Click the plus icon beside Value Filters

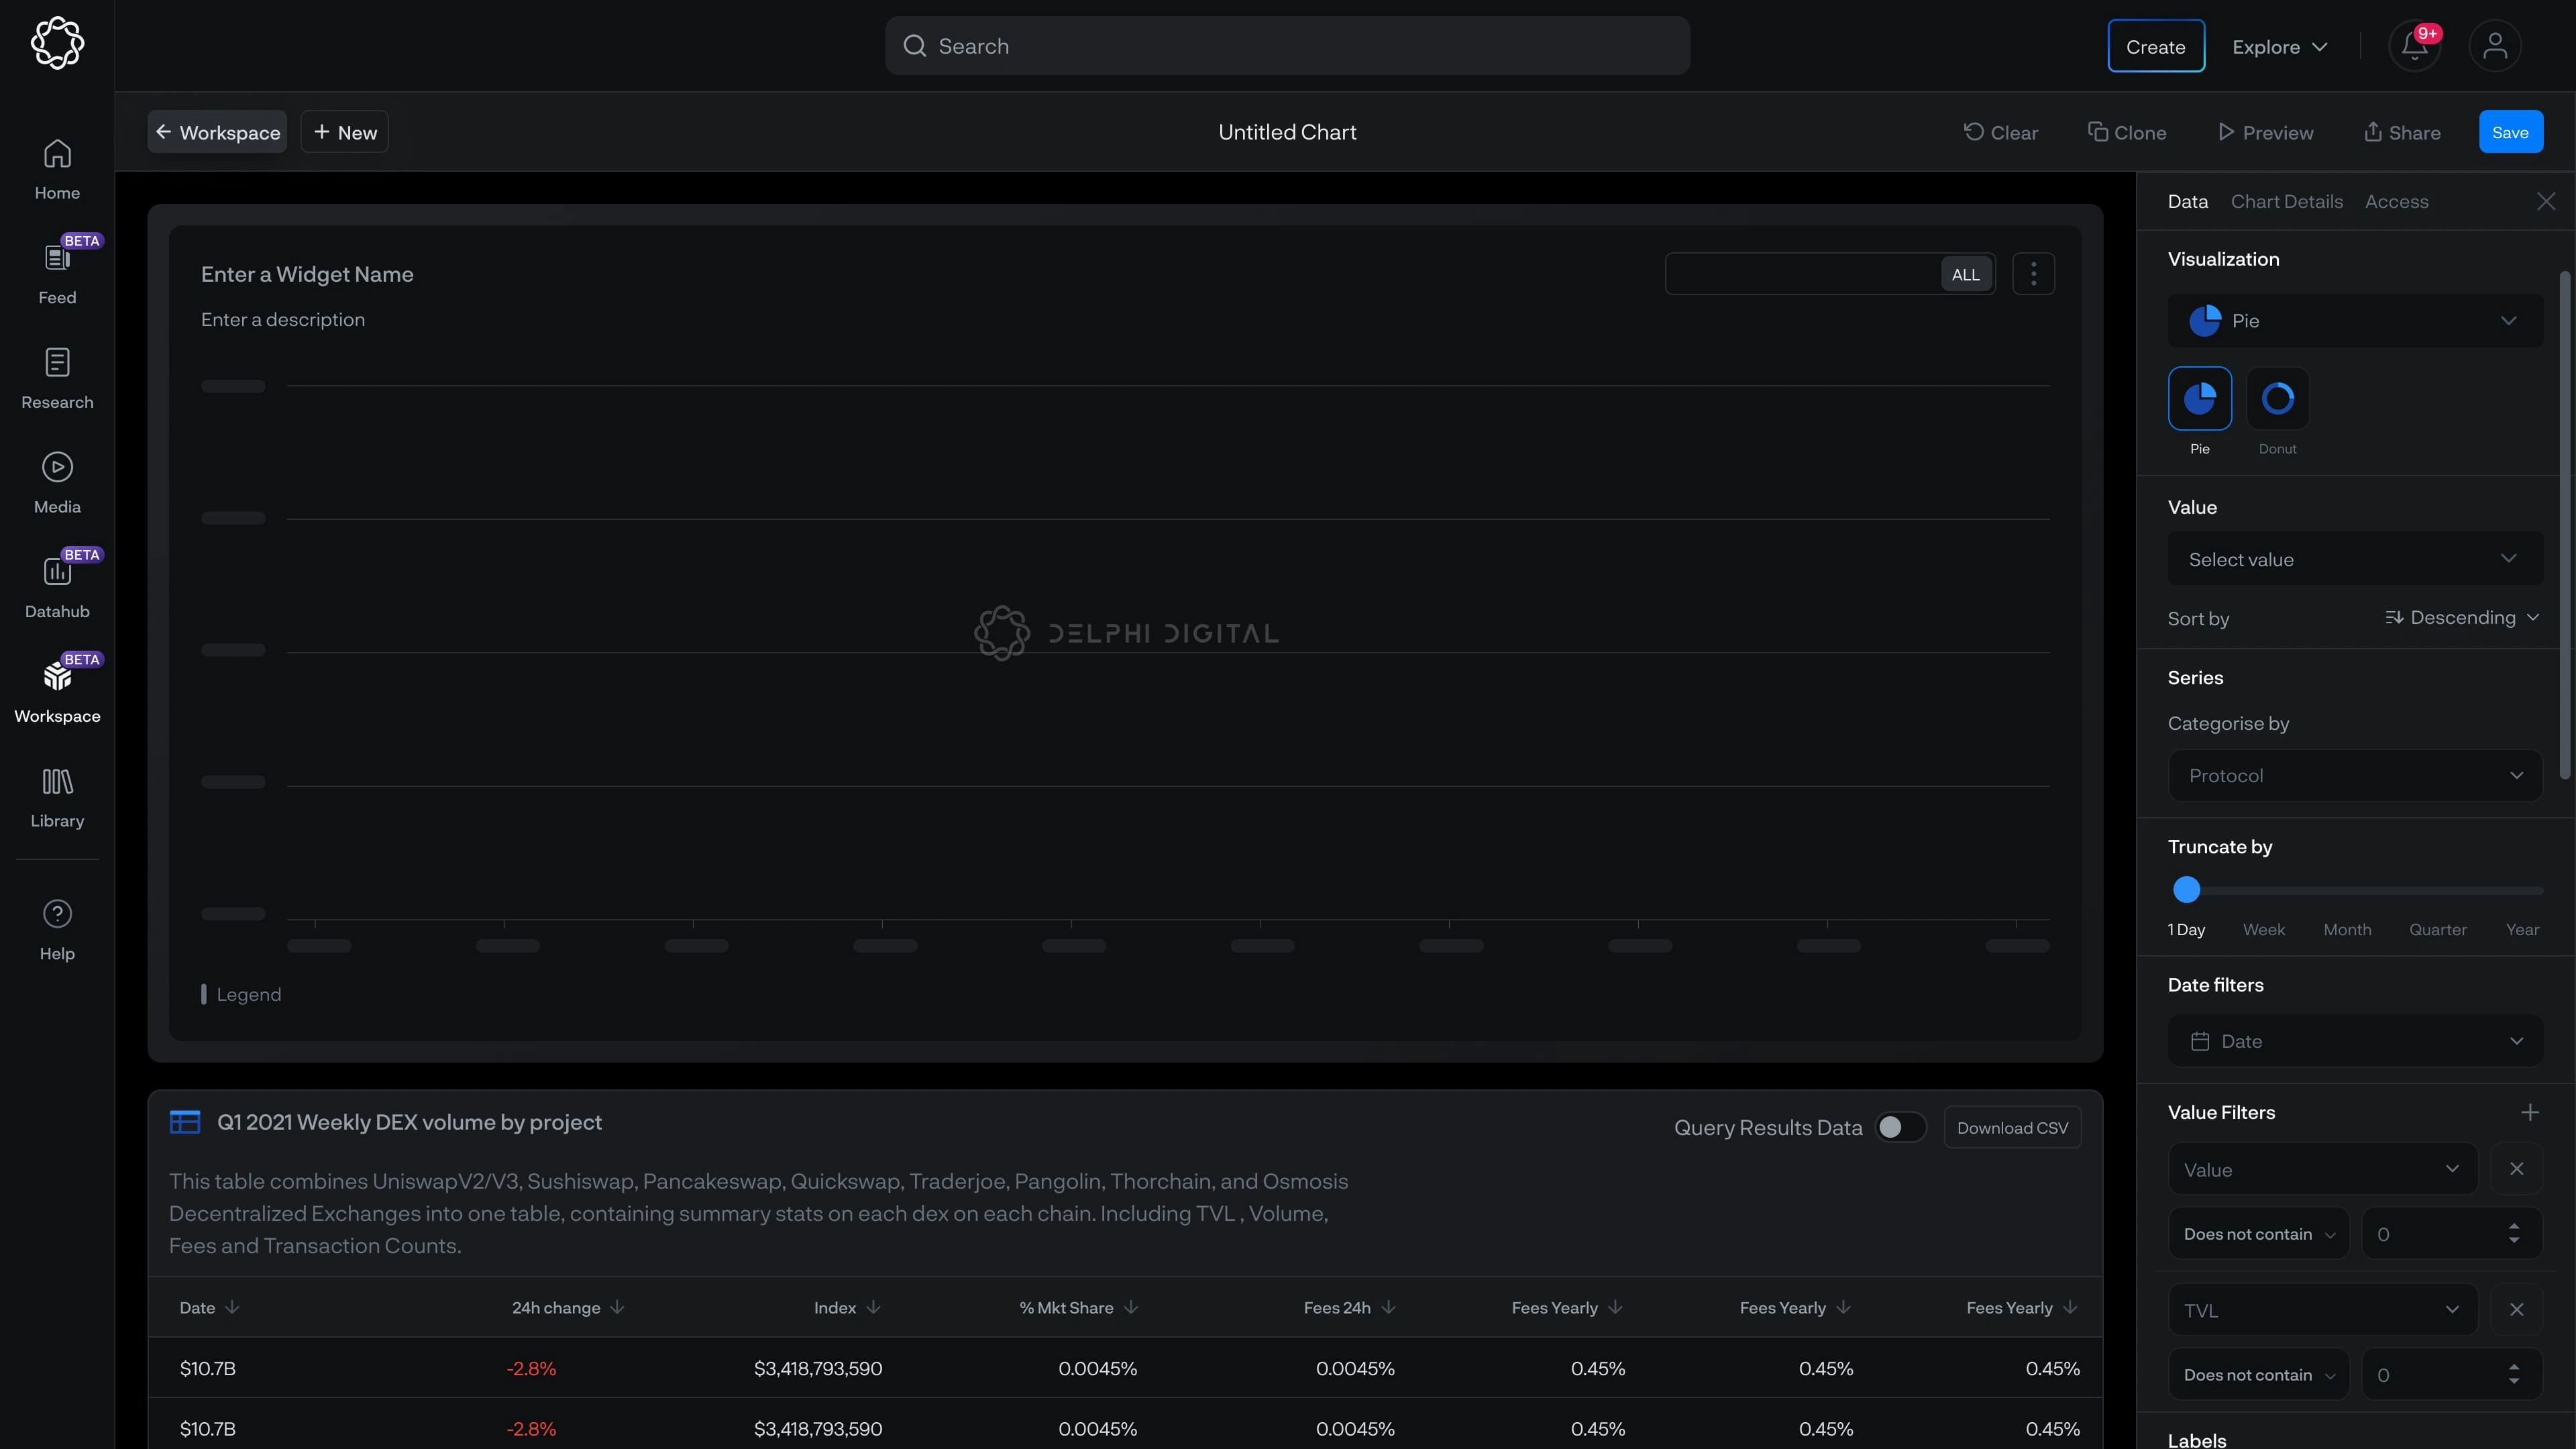(x=2529, y=1112)
